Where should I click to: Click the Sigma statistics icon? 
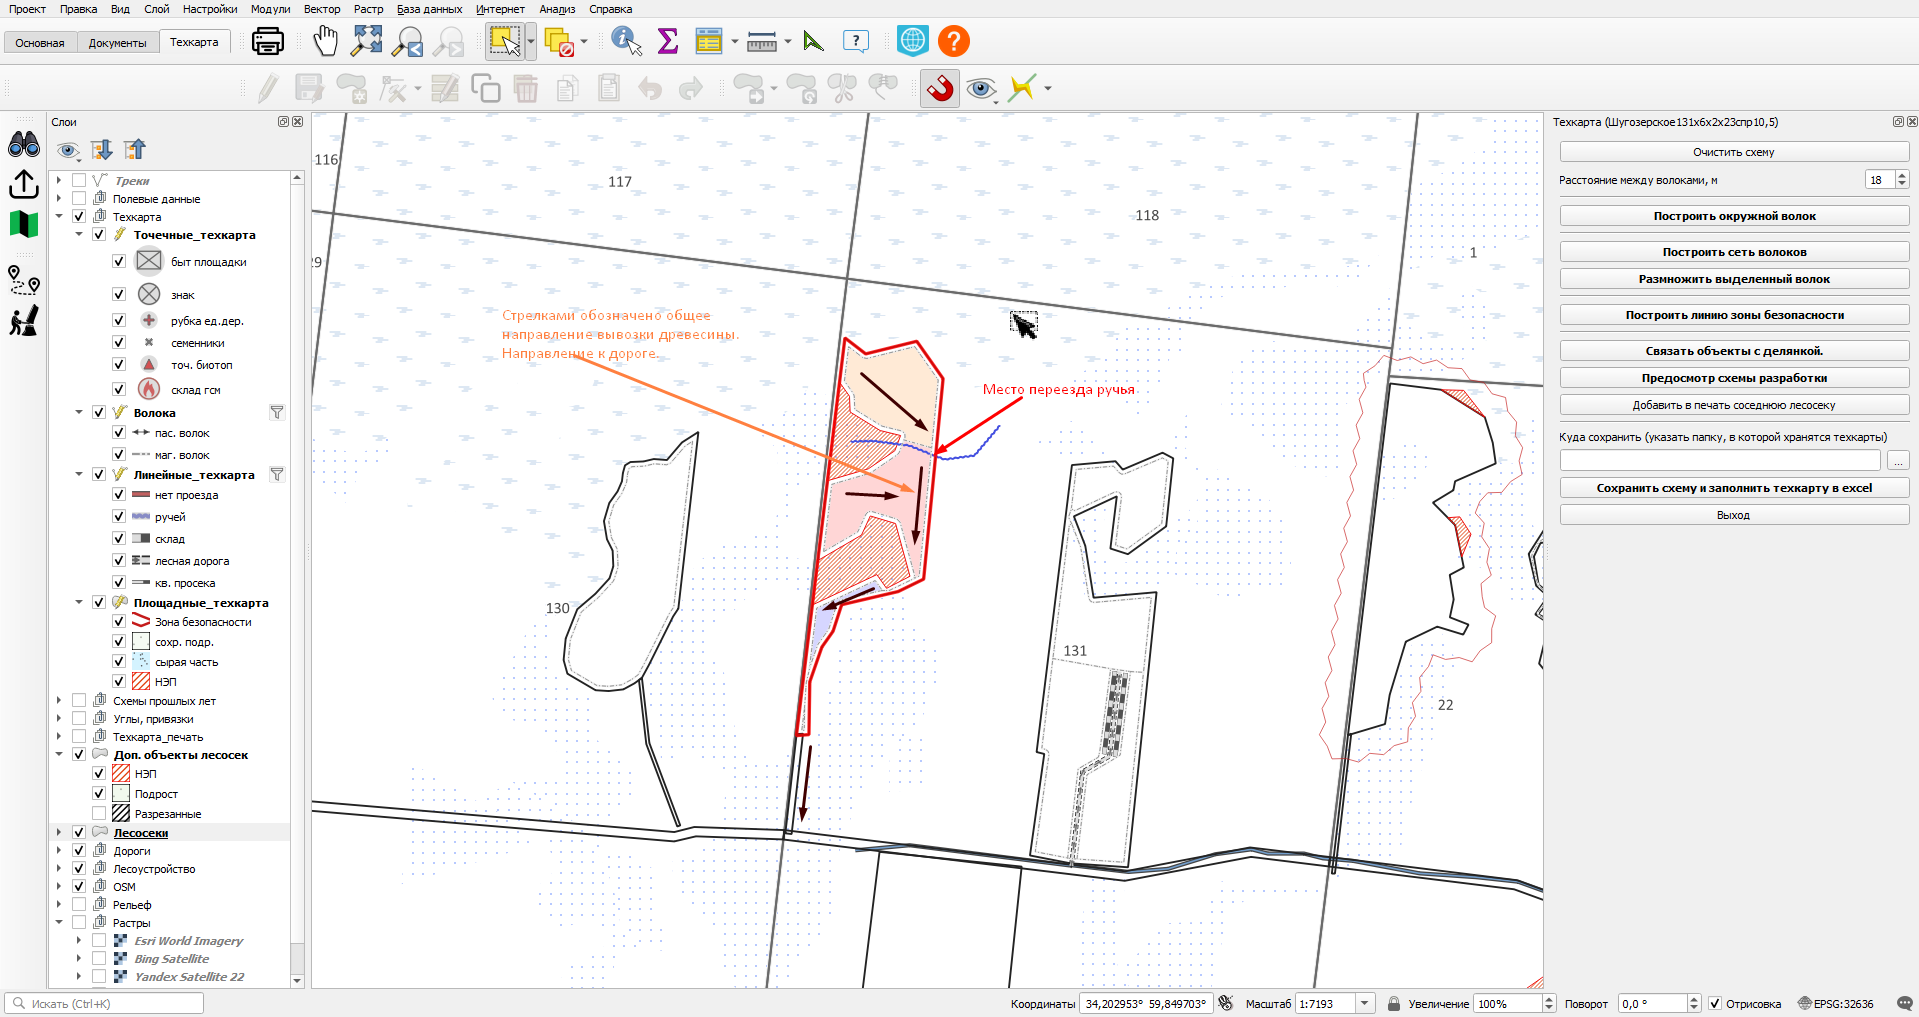point(668,41)
